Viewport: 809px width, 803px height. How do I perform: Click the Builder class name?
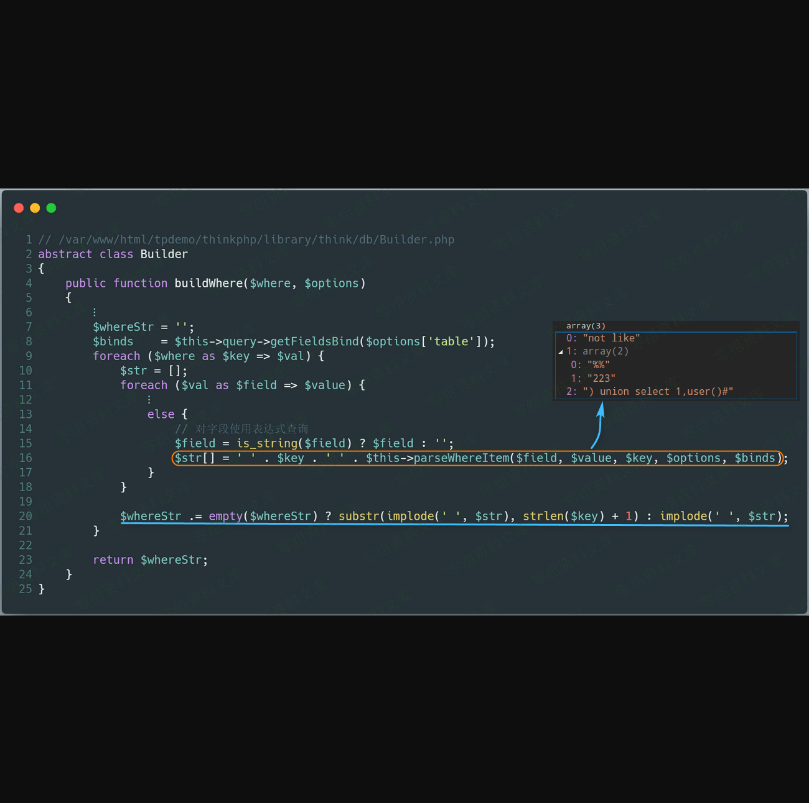tap(164, 254)
